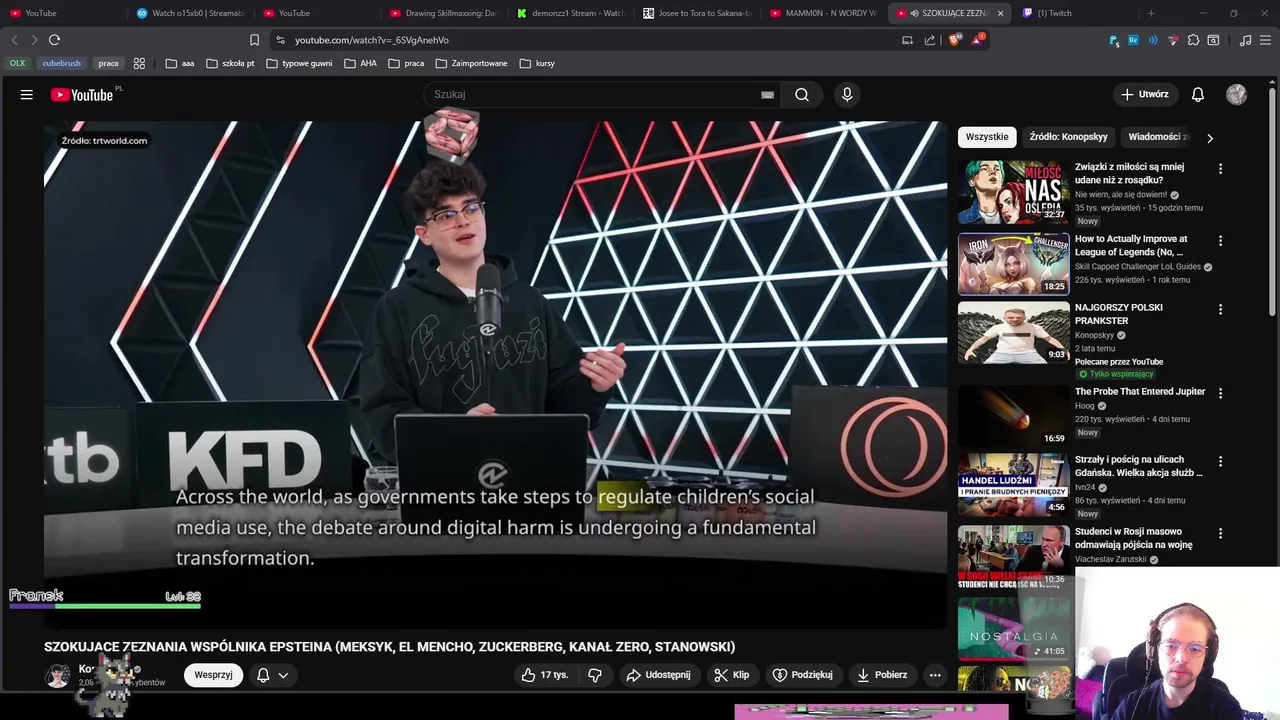Show more filter chips with the arrow
The height and width of the screenshot is (720, 1280).
pos(1210,138)
